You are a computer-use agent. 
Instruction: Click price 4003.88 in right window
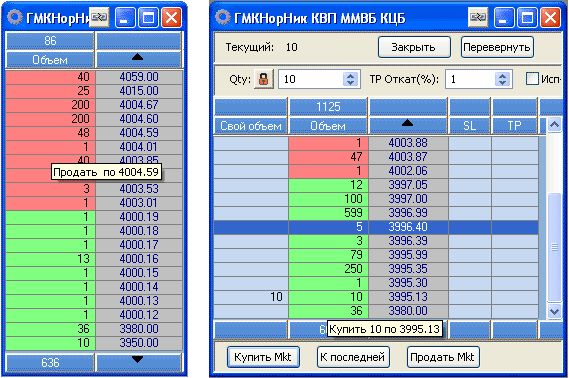click(408, 143)
